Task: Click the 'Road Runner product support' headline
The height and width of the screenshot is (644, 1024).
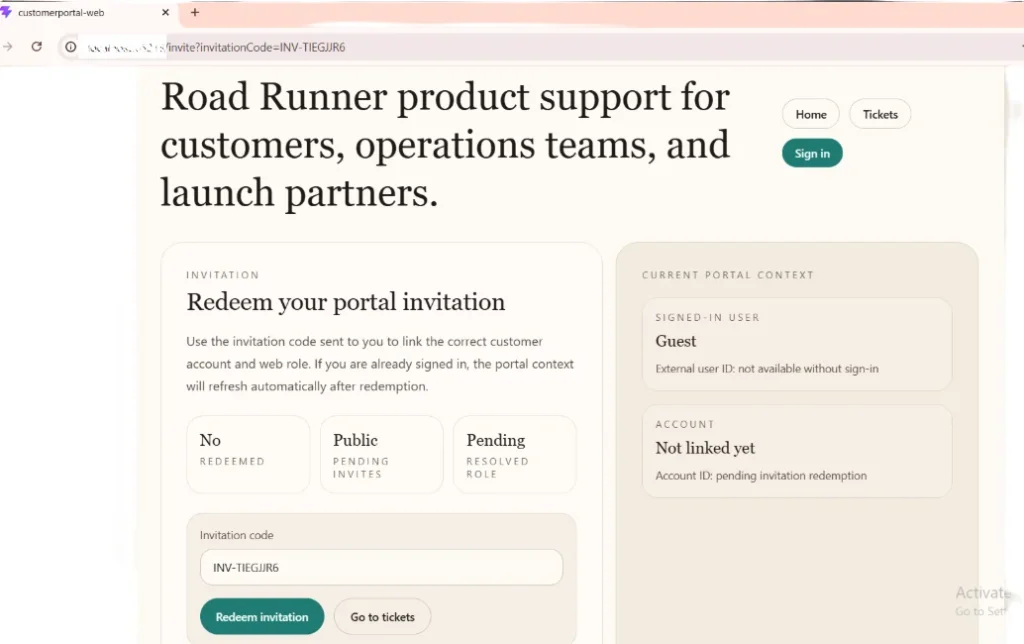Action: pyautogui.click(x=445, y=144)
